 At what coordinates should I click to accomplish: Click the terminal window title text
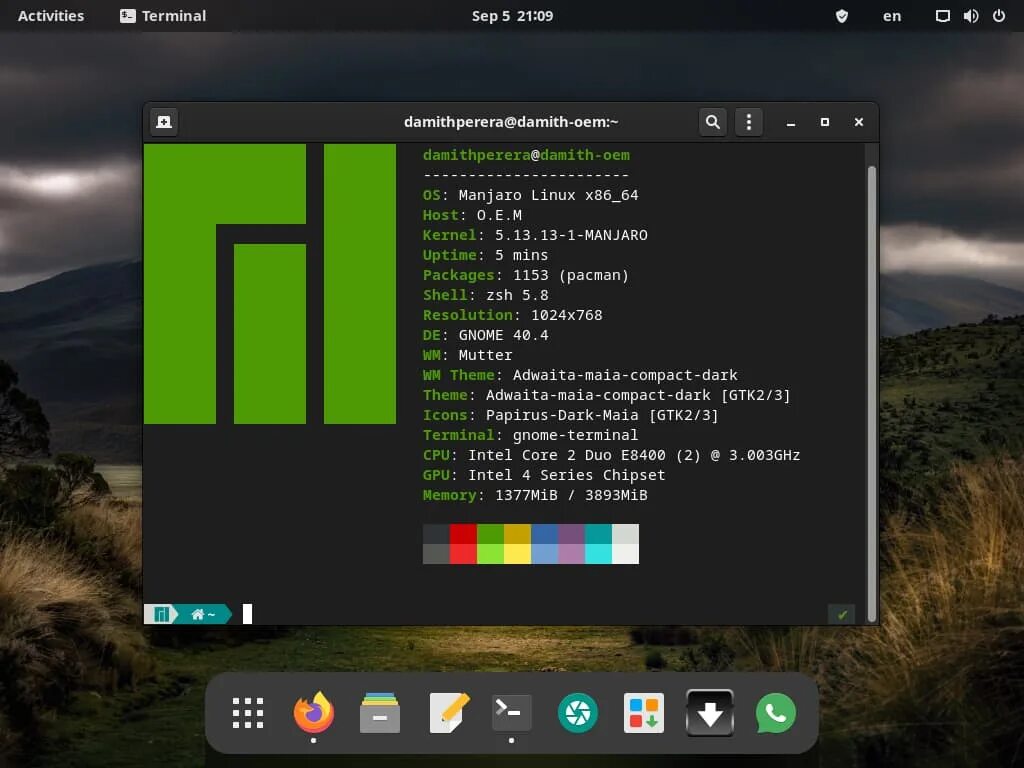tap(511, 122)
